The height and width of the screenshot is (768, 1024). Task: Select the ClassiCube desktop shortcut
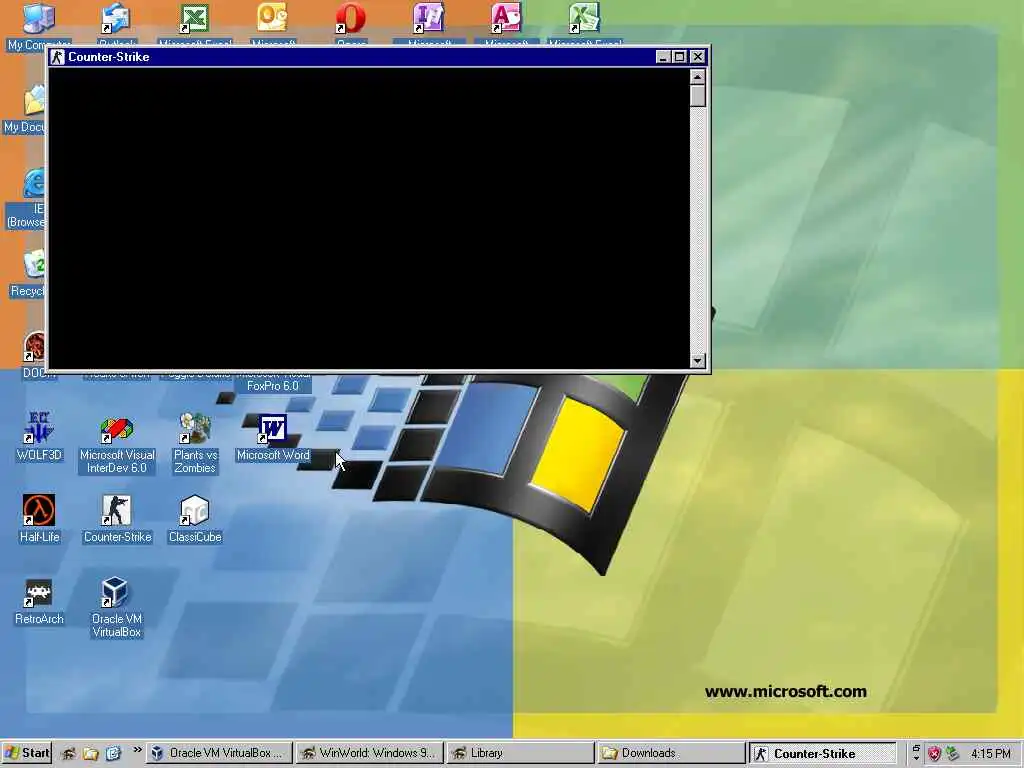click(195, 511)
